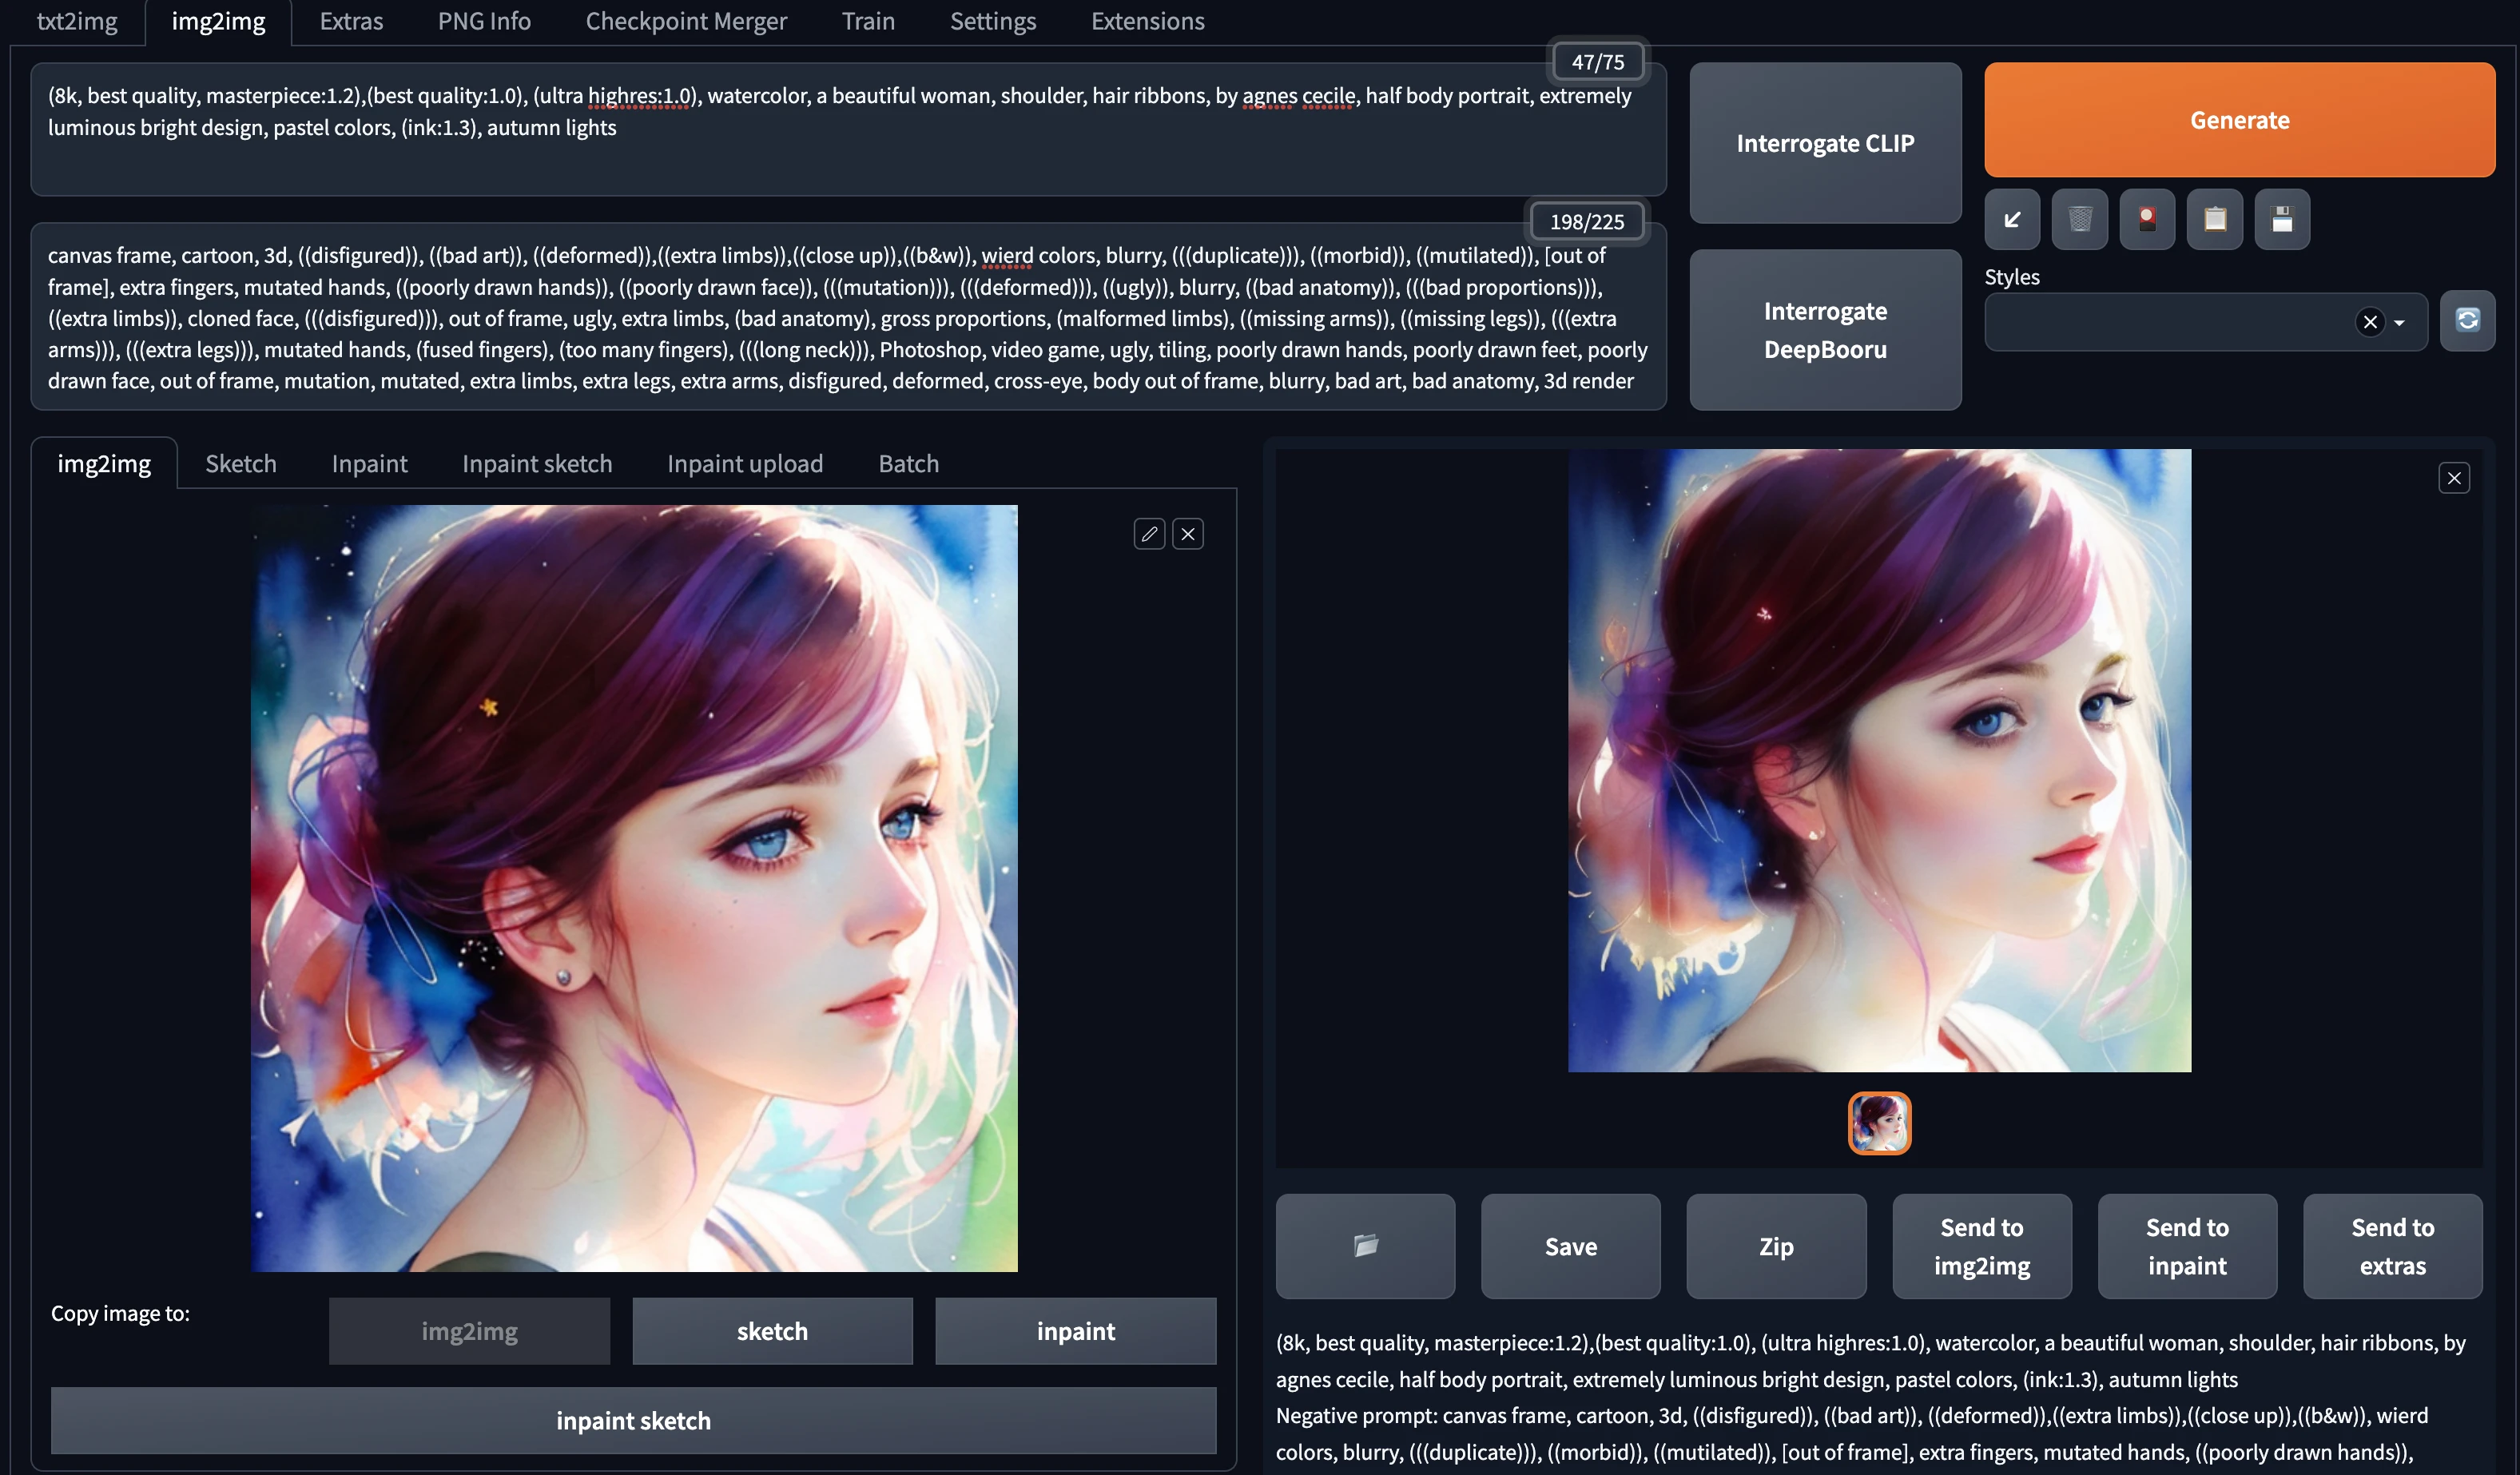Close the output gallery preview
Viewport: 2520px width, 1475px height.
(x=2454, y=478)
